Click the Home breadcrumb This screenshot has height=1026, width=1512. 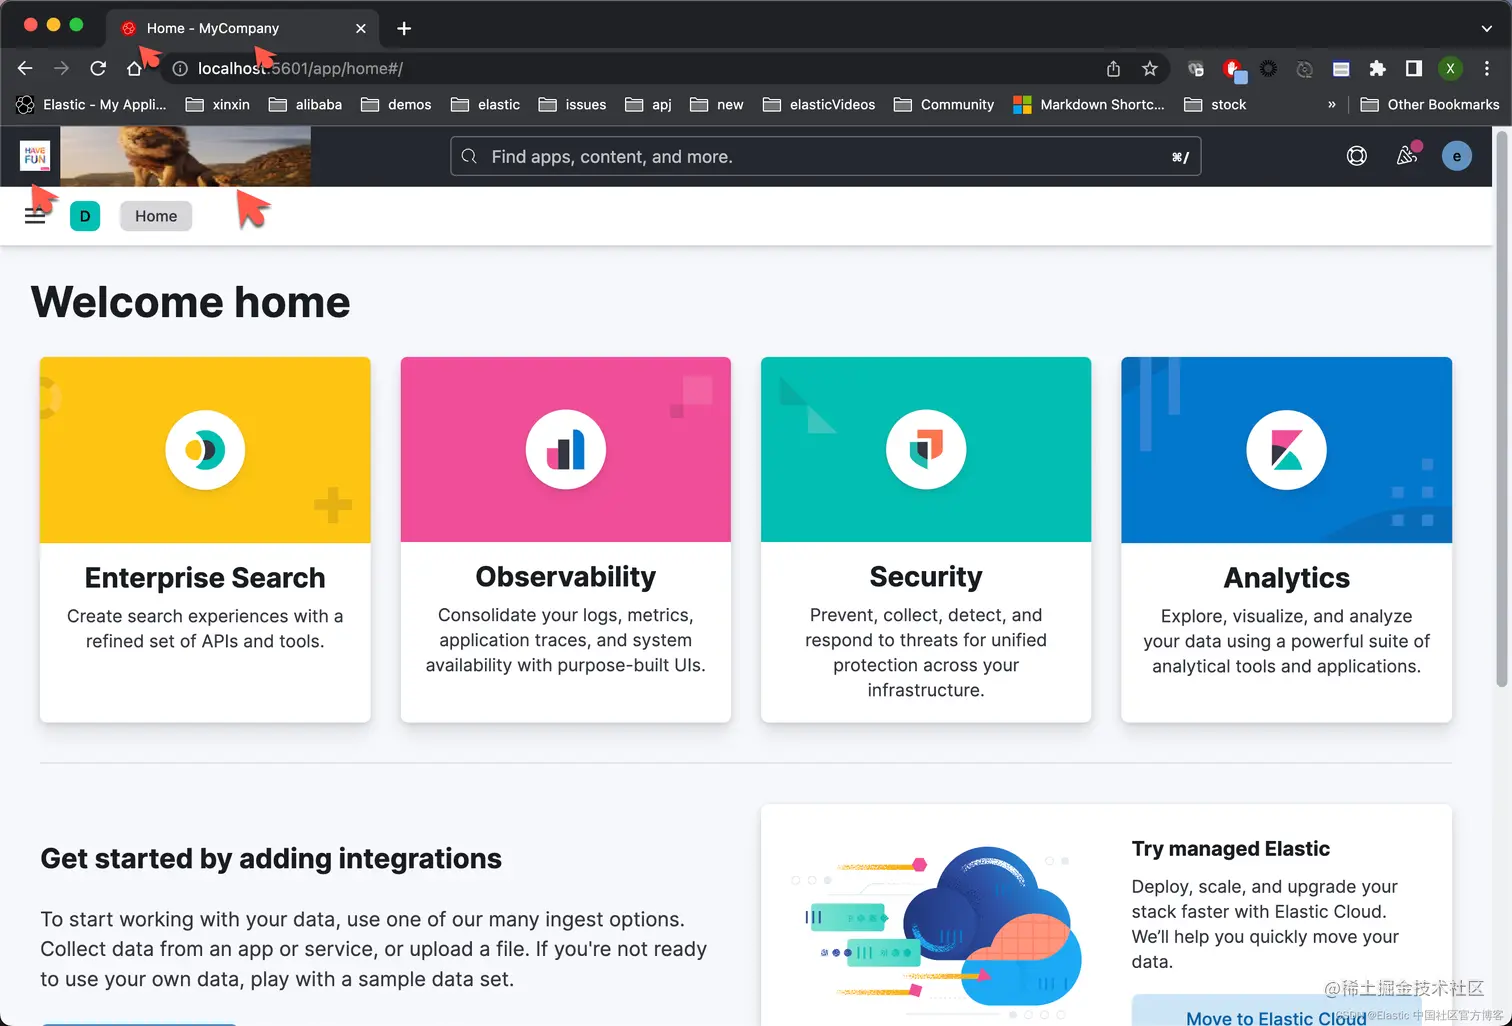[x=156, y=216]
